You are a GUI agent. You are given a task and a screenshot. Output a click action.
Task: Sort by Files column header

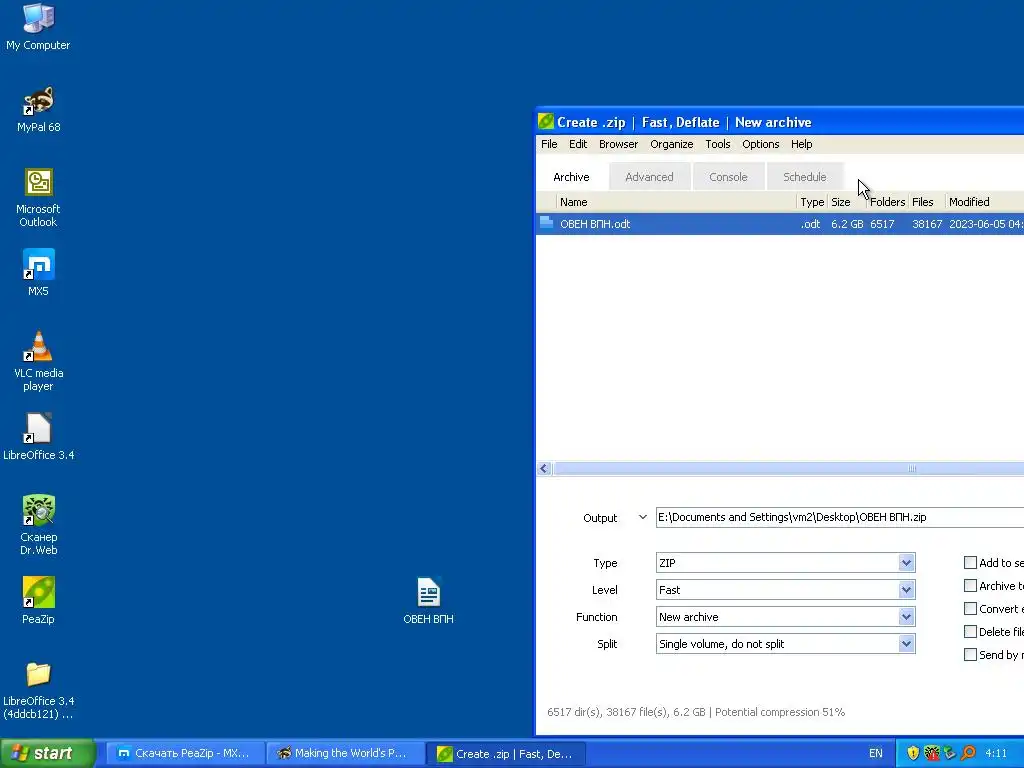point(926,202)
